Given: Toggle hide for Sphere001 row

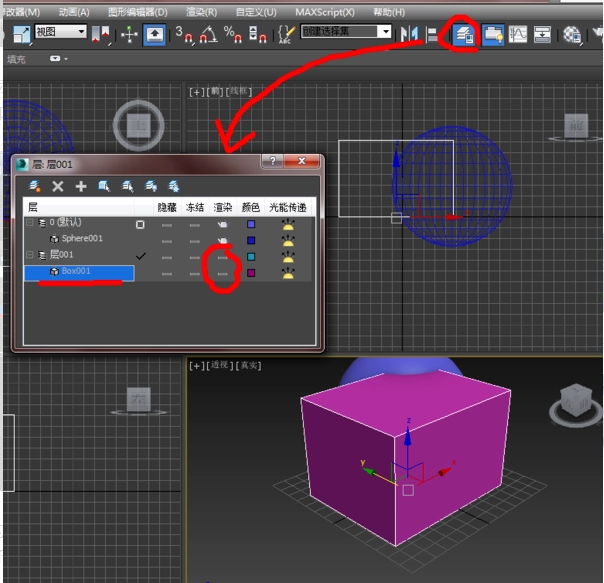Looking at the screenshot, I should tap(167, 241).
